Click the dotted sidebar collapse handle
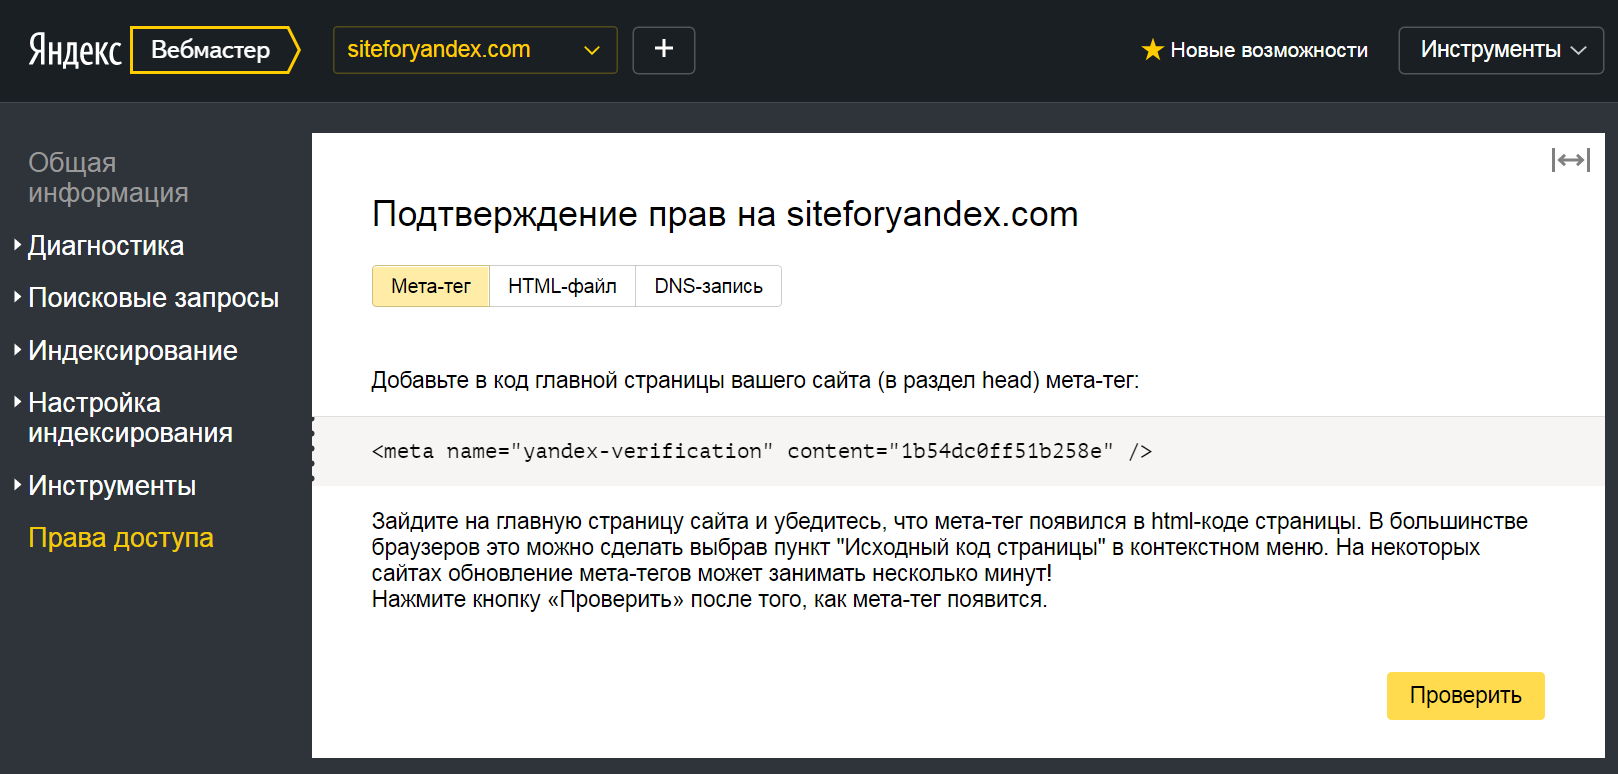 (x=313, y=450)
